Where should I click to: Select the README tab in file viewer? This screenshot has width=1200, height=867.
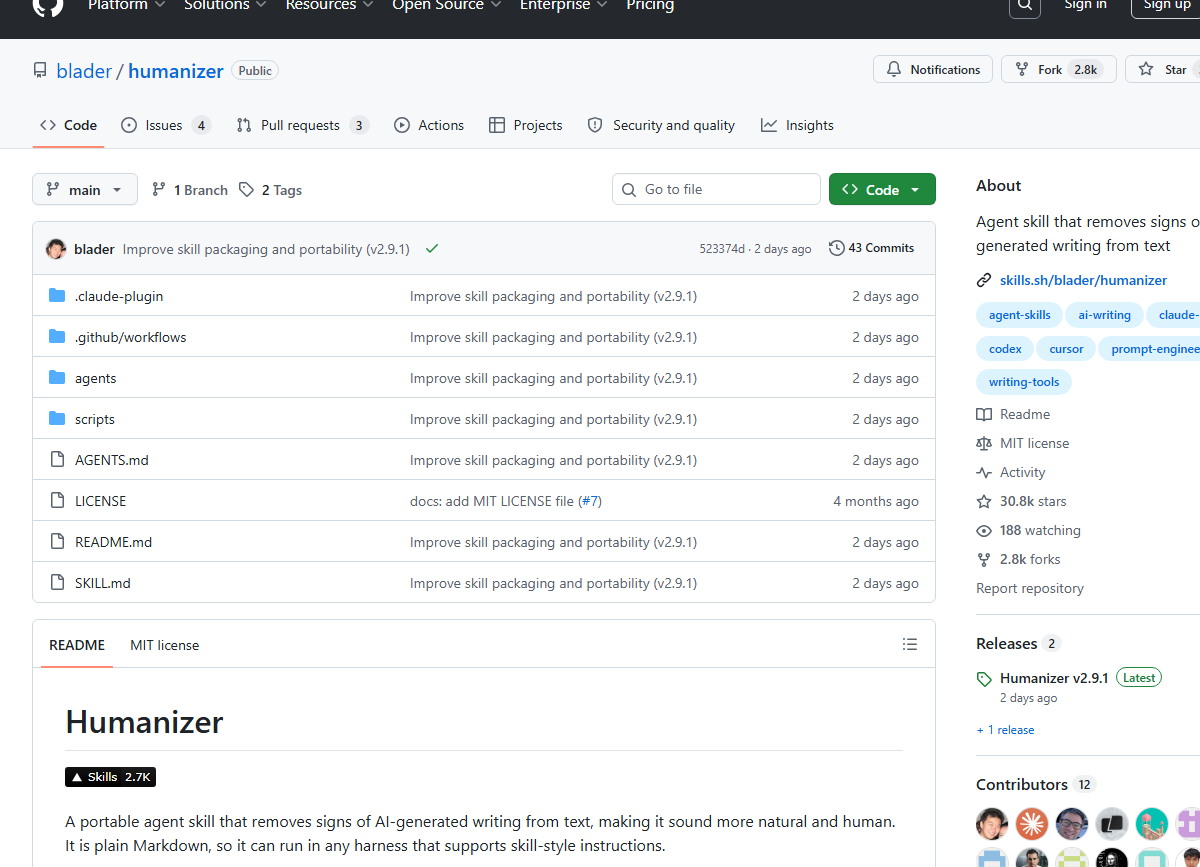pos(77,645)
